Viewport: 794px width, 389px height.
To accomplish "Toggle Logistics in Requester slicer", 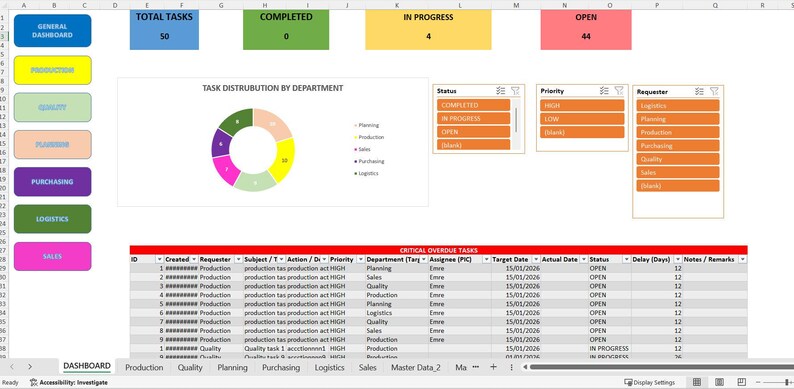I will coord(678,105).
